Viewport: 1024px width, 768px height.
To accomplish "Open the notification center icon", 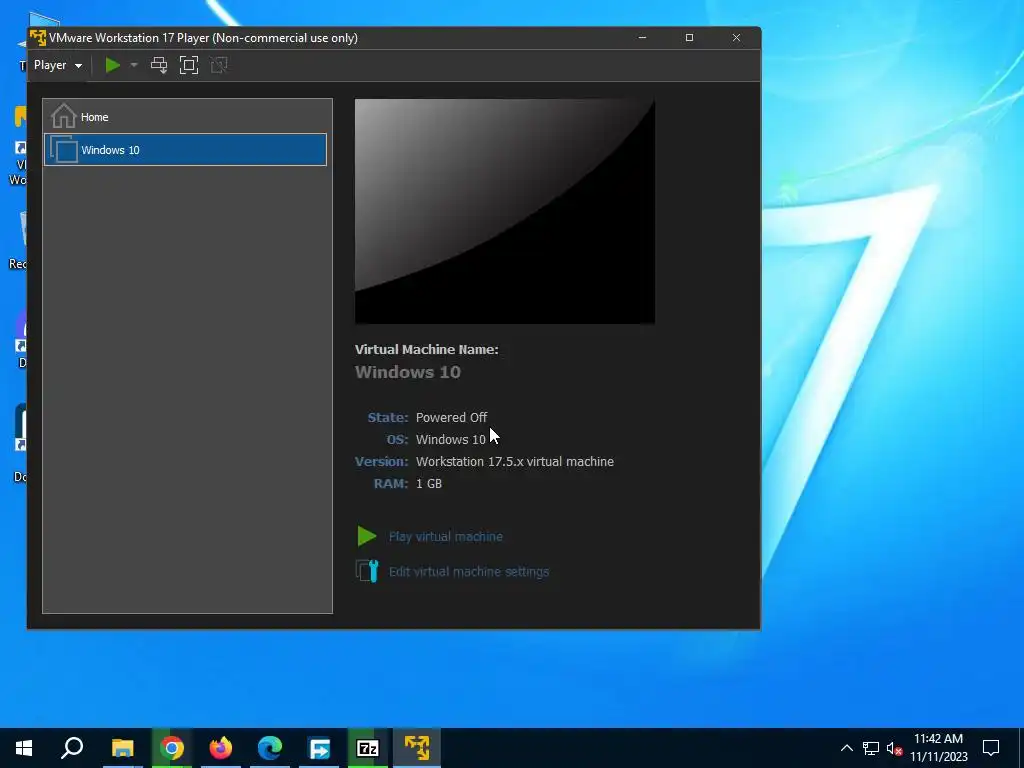I will click(x=991, y=748).
